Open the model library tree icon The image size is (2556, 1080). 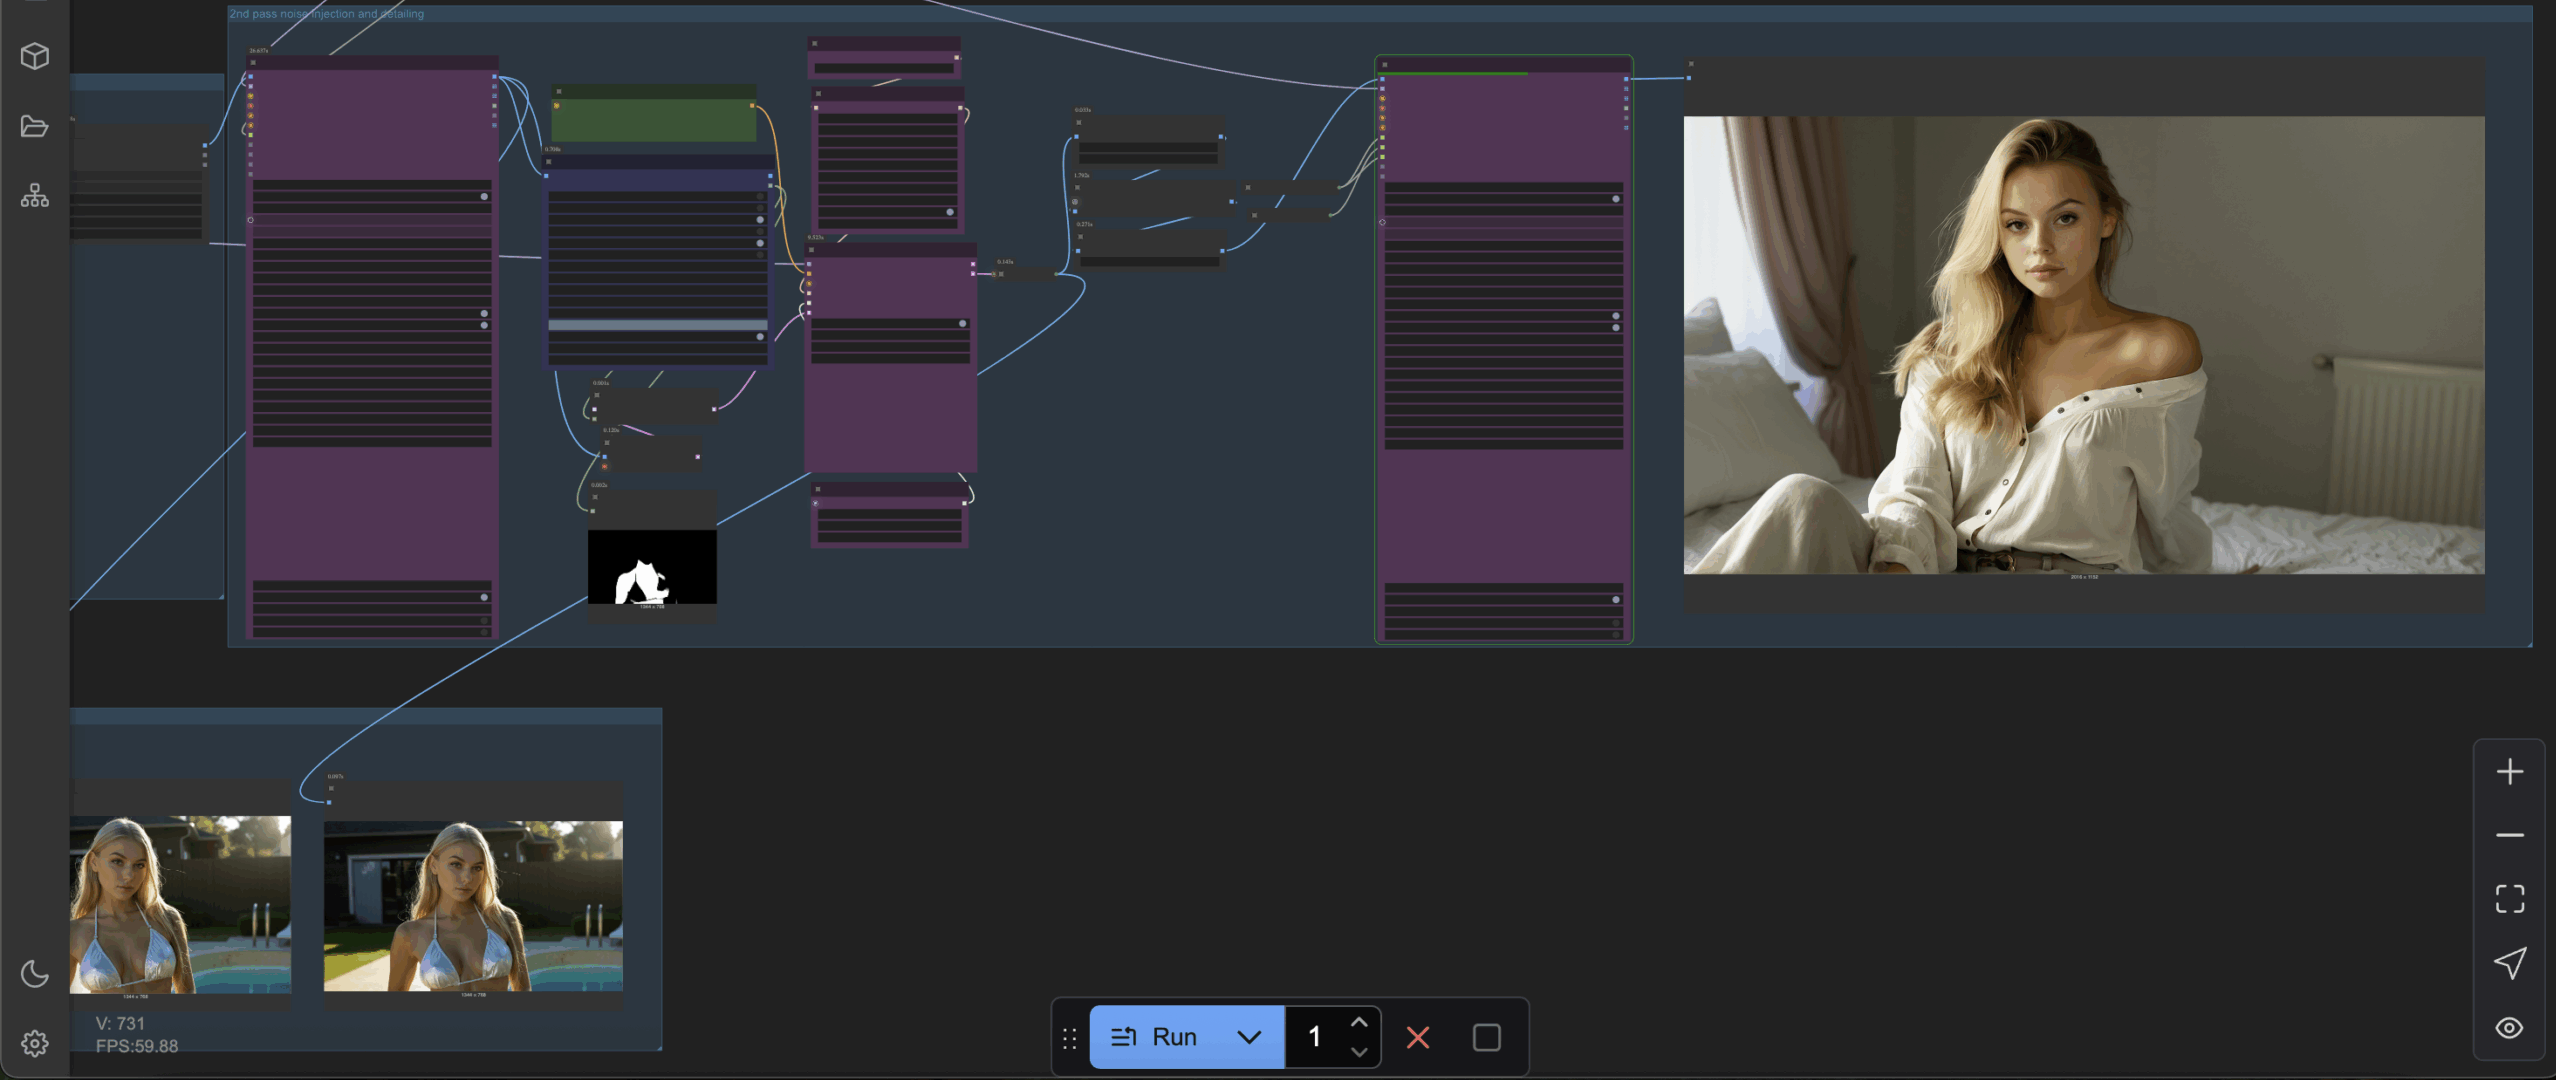(35, 196)
